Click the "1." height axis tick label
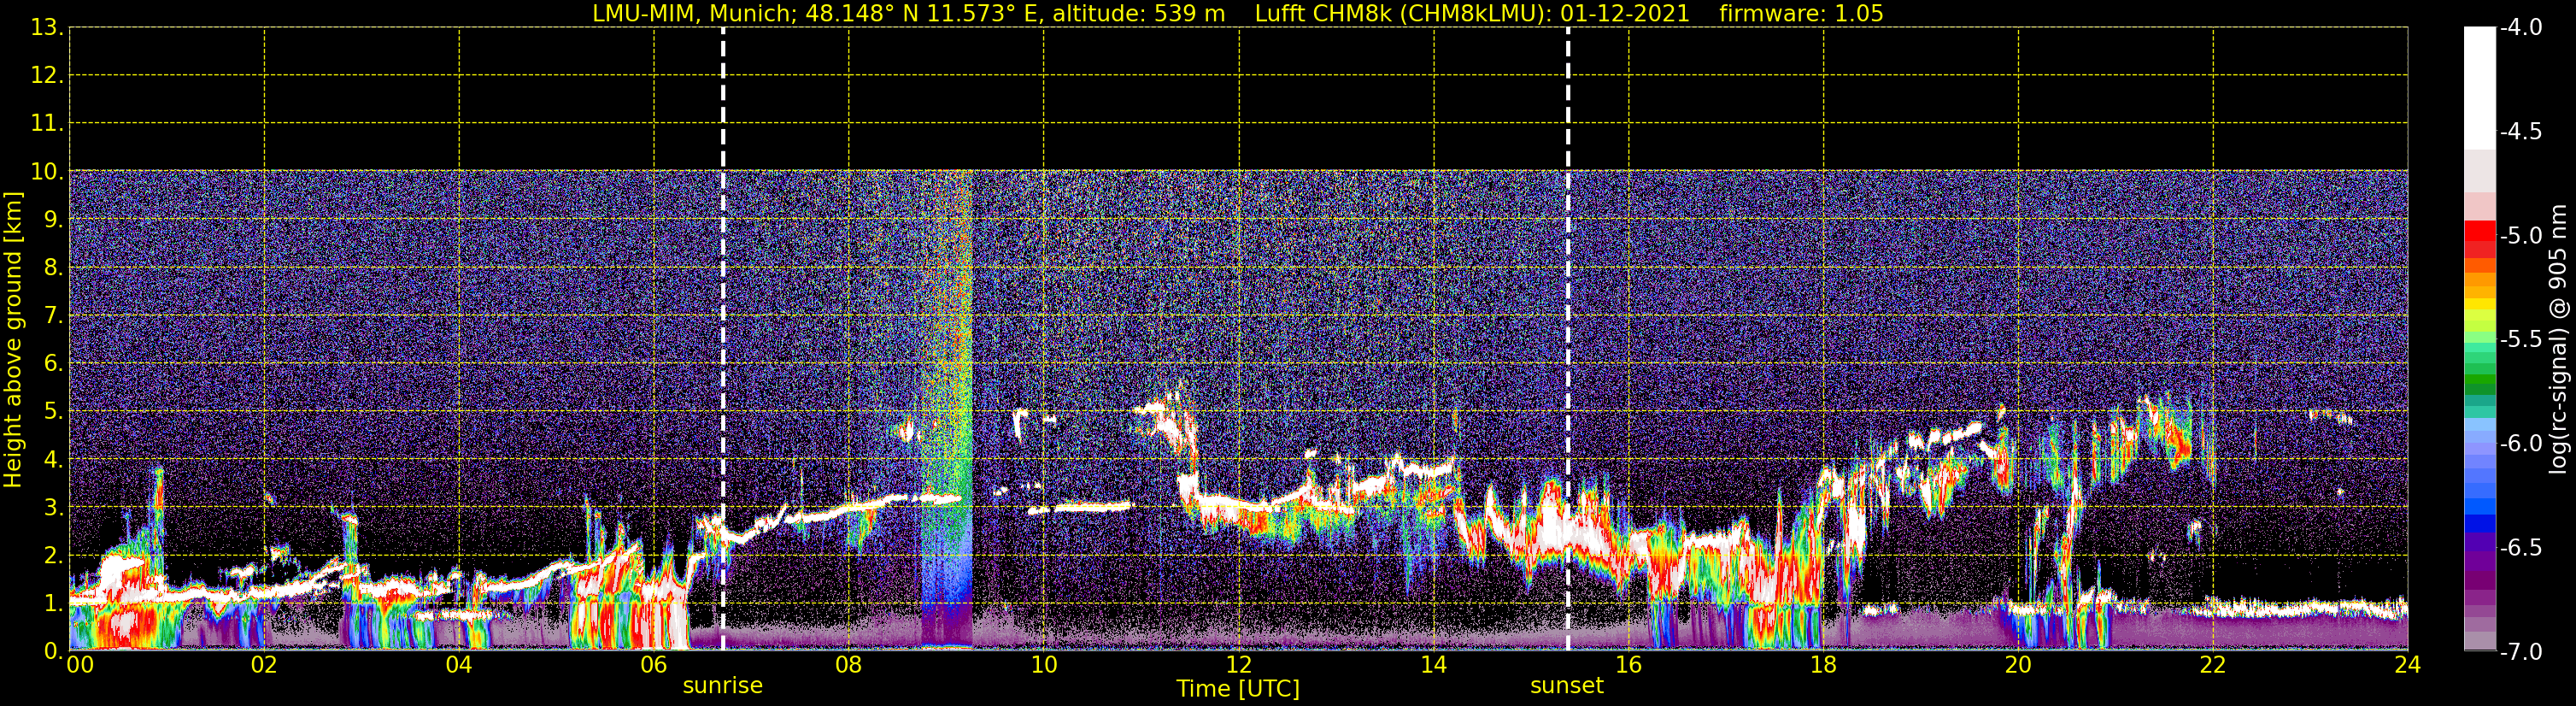Screen dimensions: 2576x706 (x=53, y=603)
